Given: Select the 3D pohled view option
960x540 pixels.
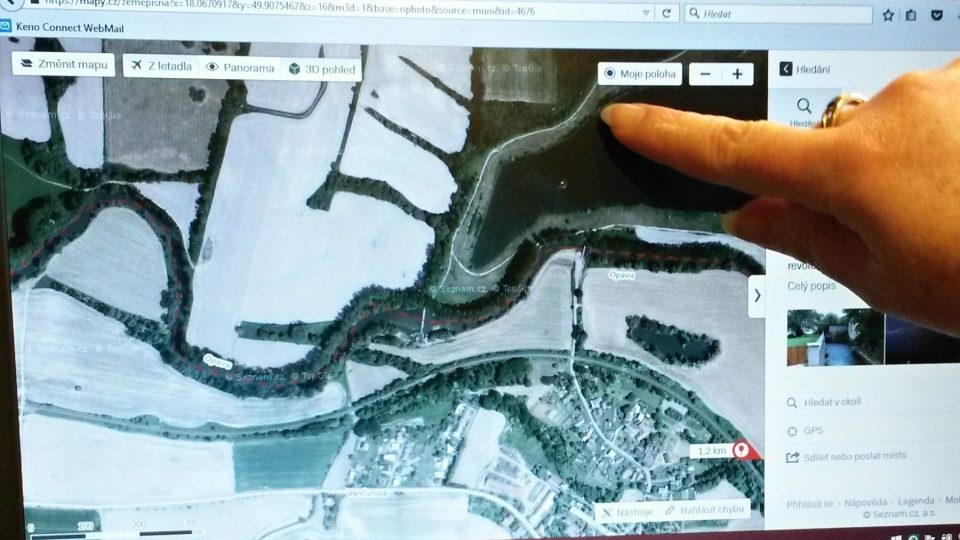Looking at the screenshot, I should click(322, 69).
